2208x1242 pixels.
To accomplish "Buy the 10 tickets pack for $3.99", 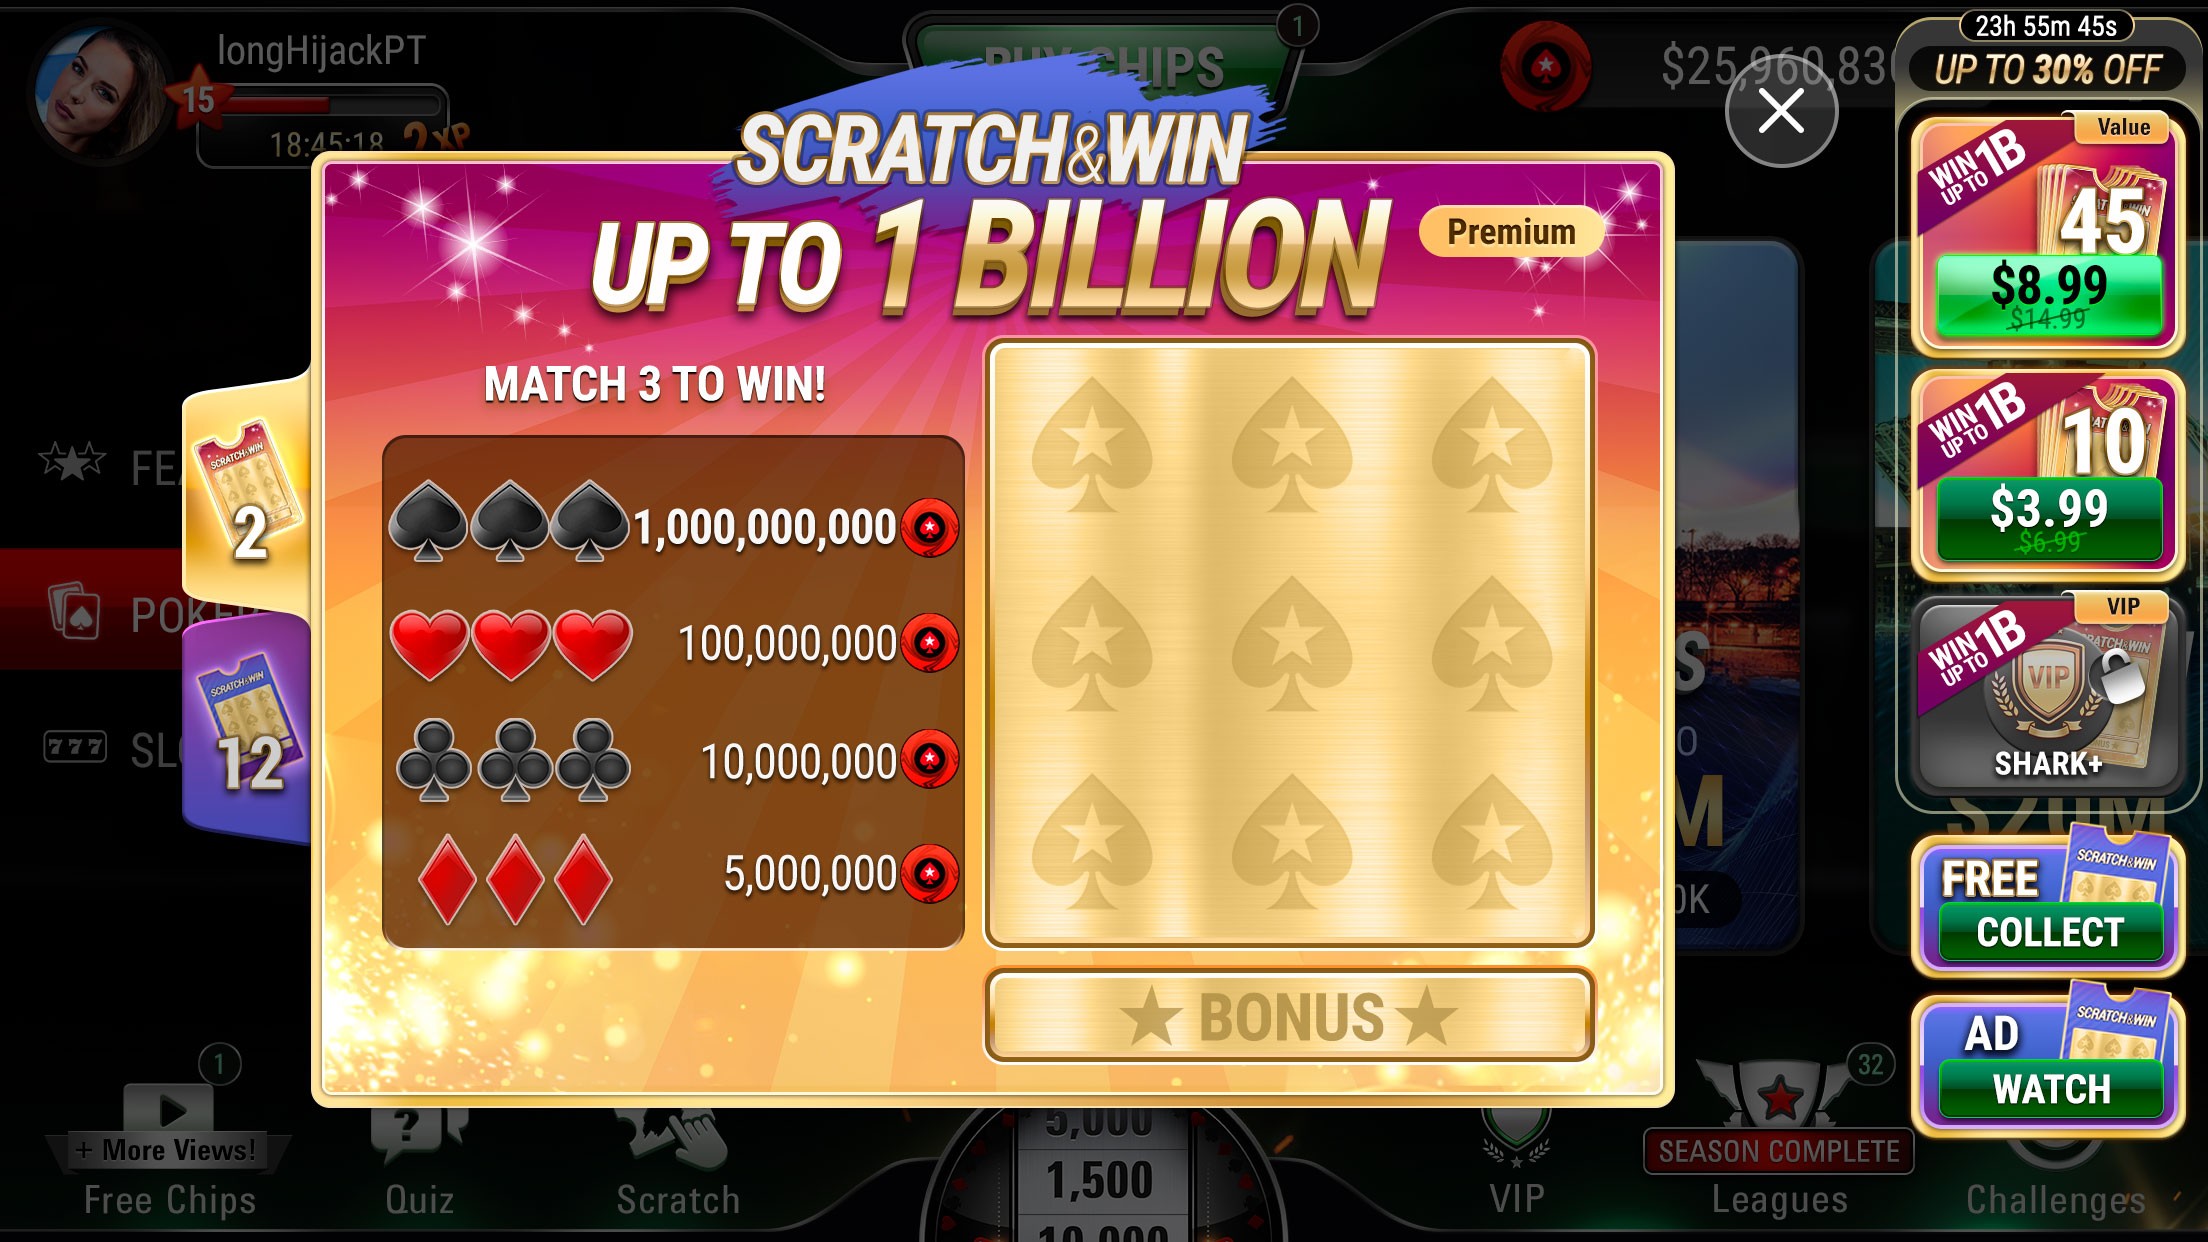I will [2047, 475].
